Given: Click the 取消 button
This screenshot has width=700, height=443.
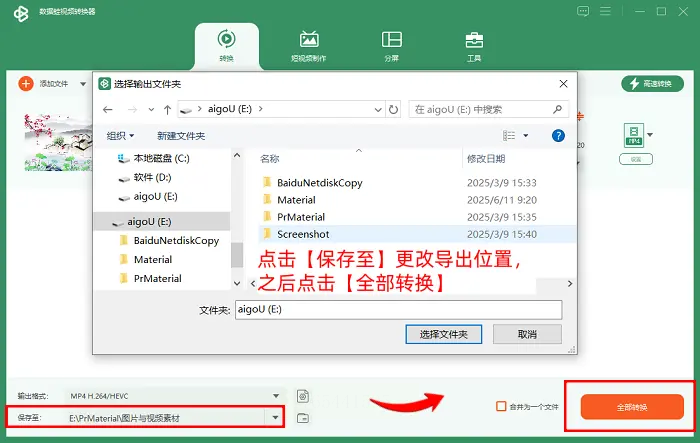Looking at the screenshot, I should pos(527,334).
